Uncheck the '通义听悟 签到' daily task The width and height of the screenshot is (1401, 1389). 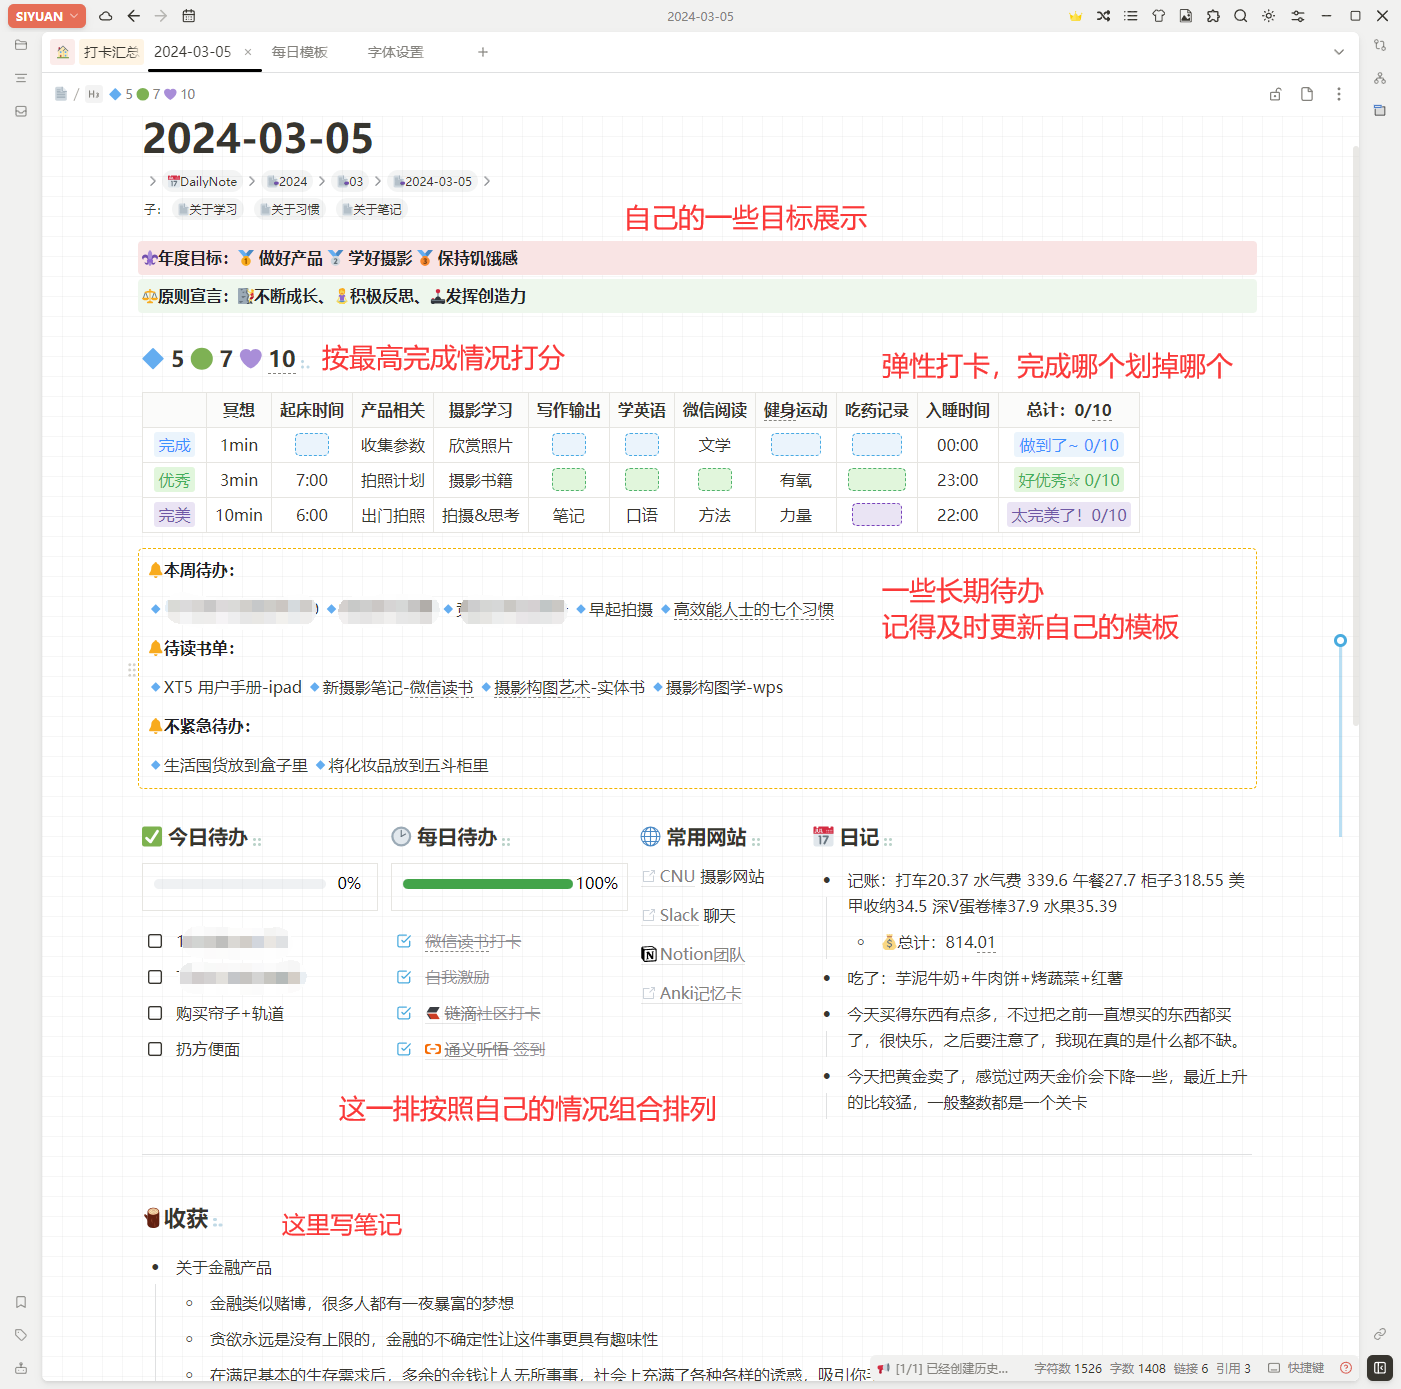pos(404,1049)
